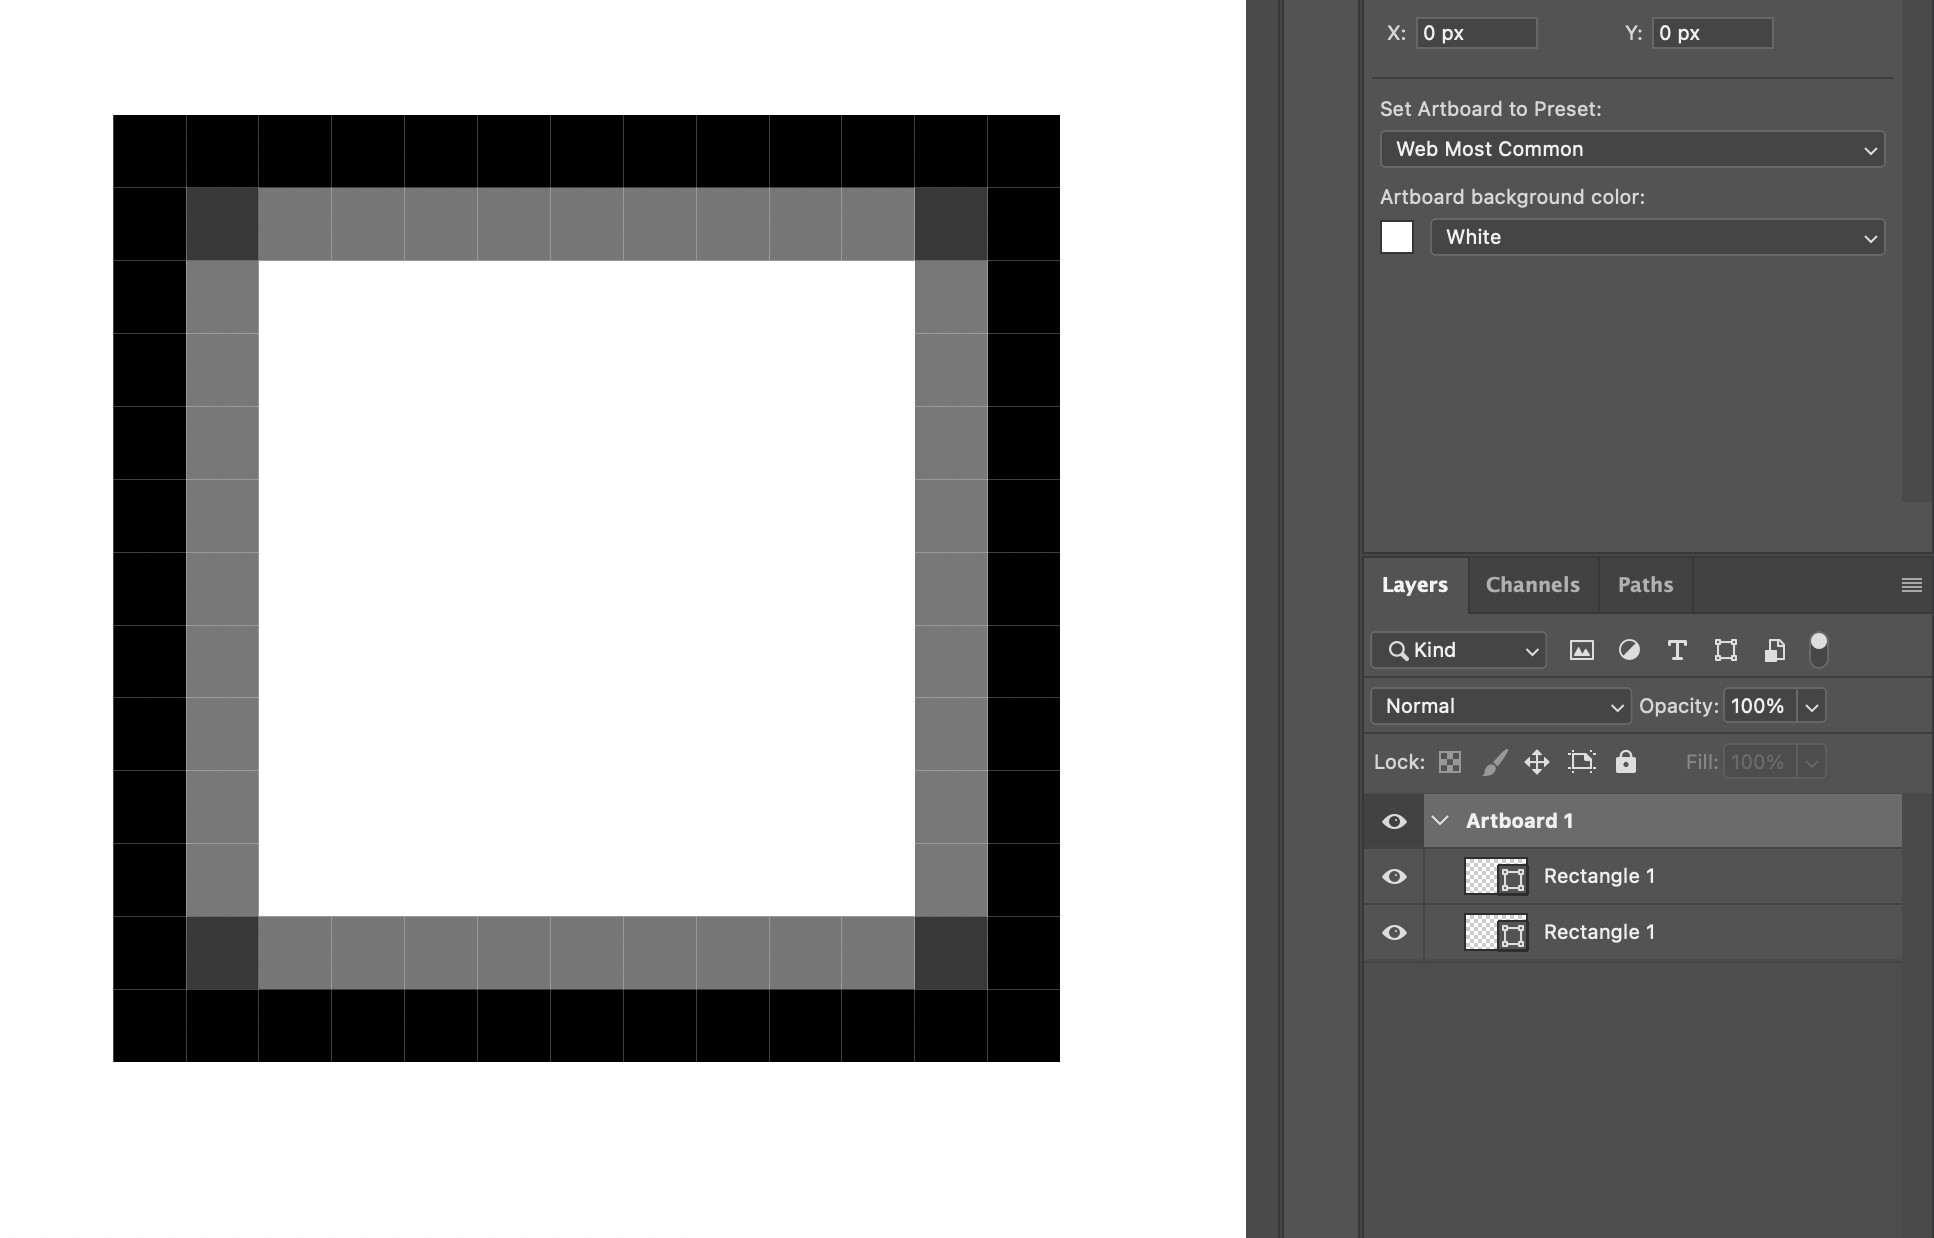Image resolution: width=1934 pixels, height=1238 pixels.
Task: Open the Normal blend mode dropdown
Action: 1500,706
